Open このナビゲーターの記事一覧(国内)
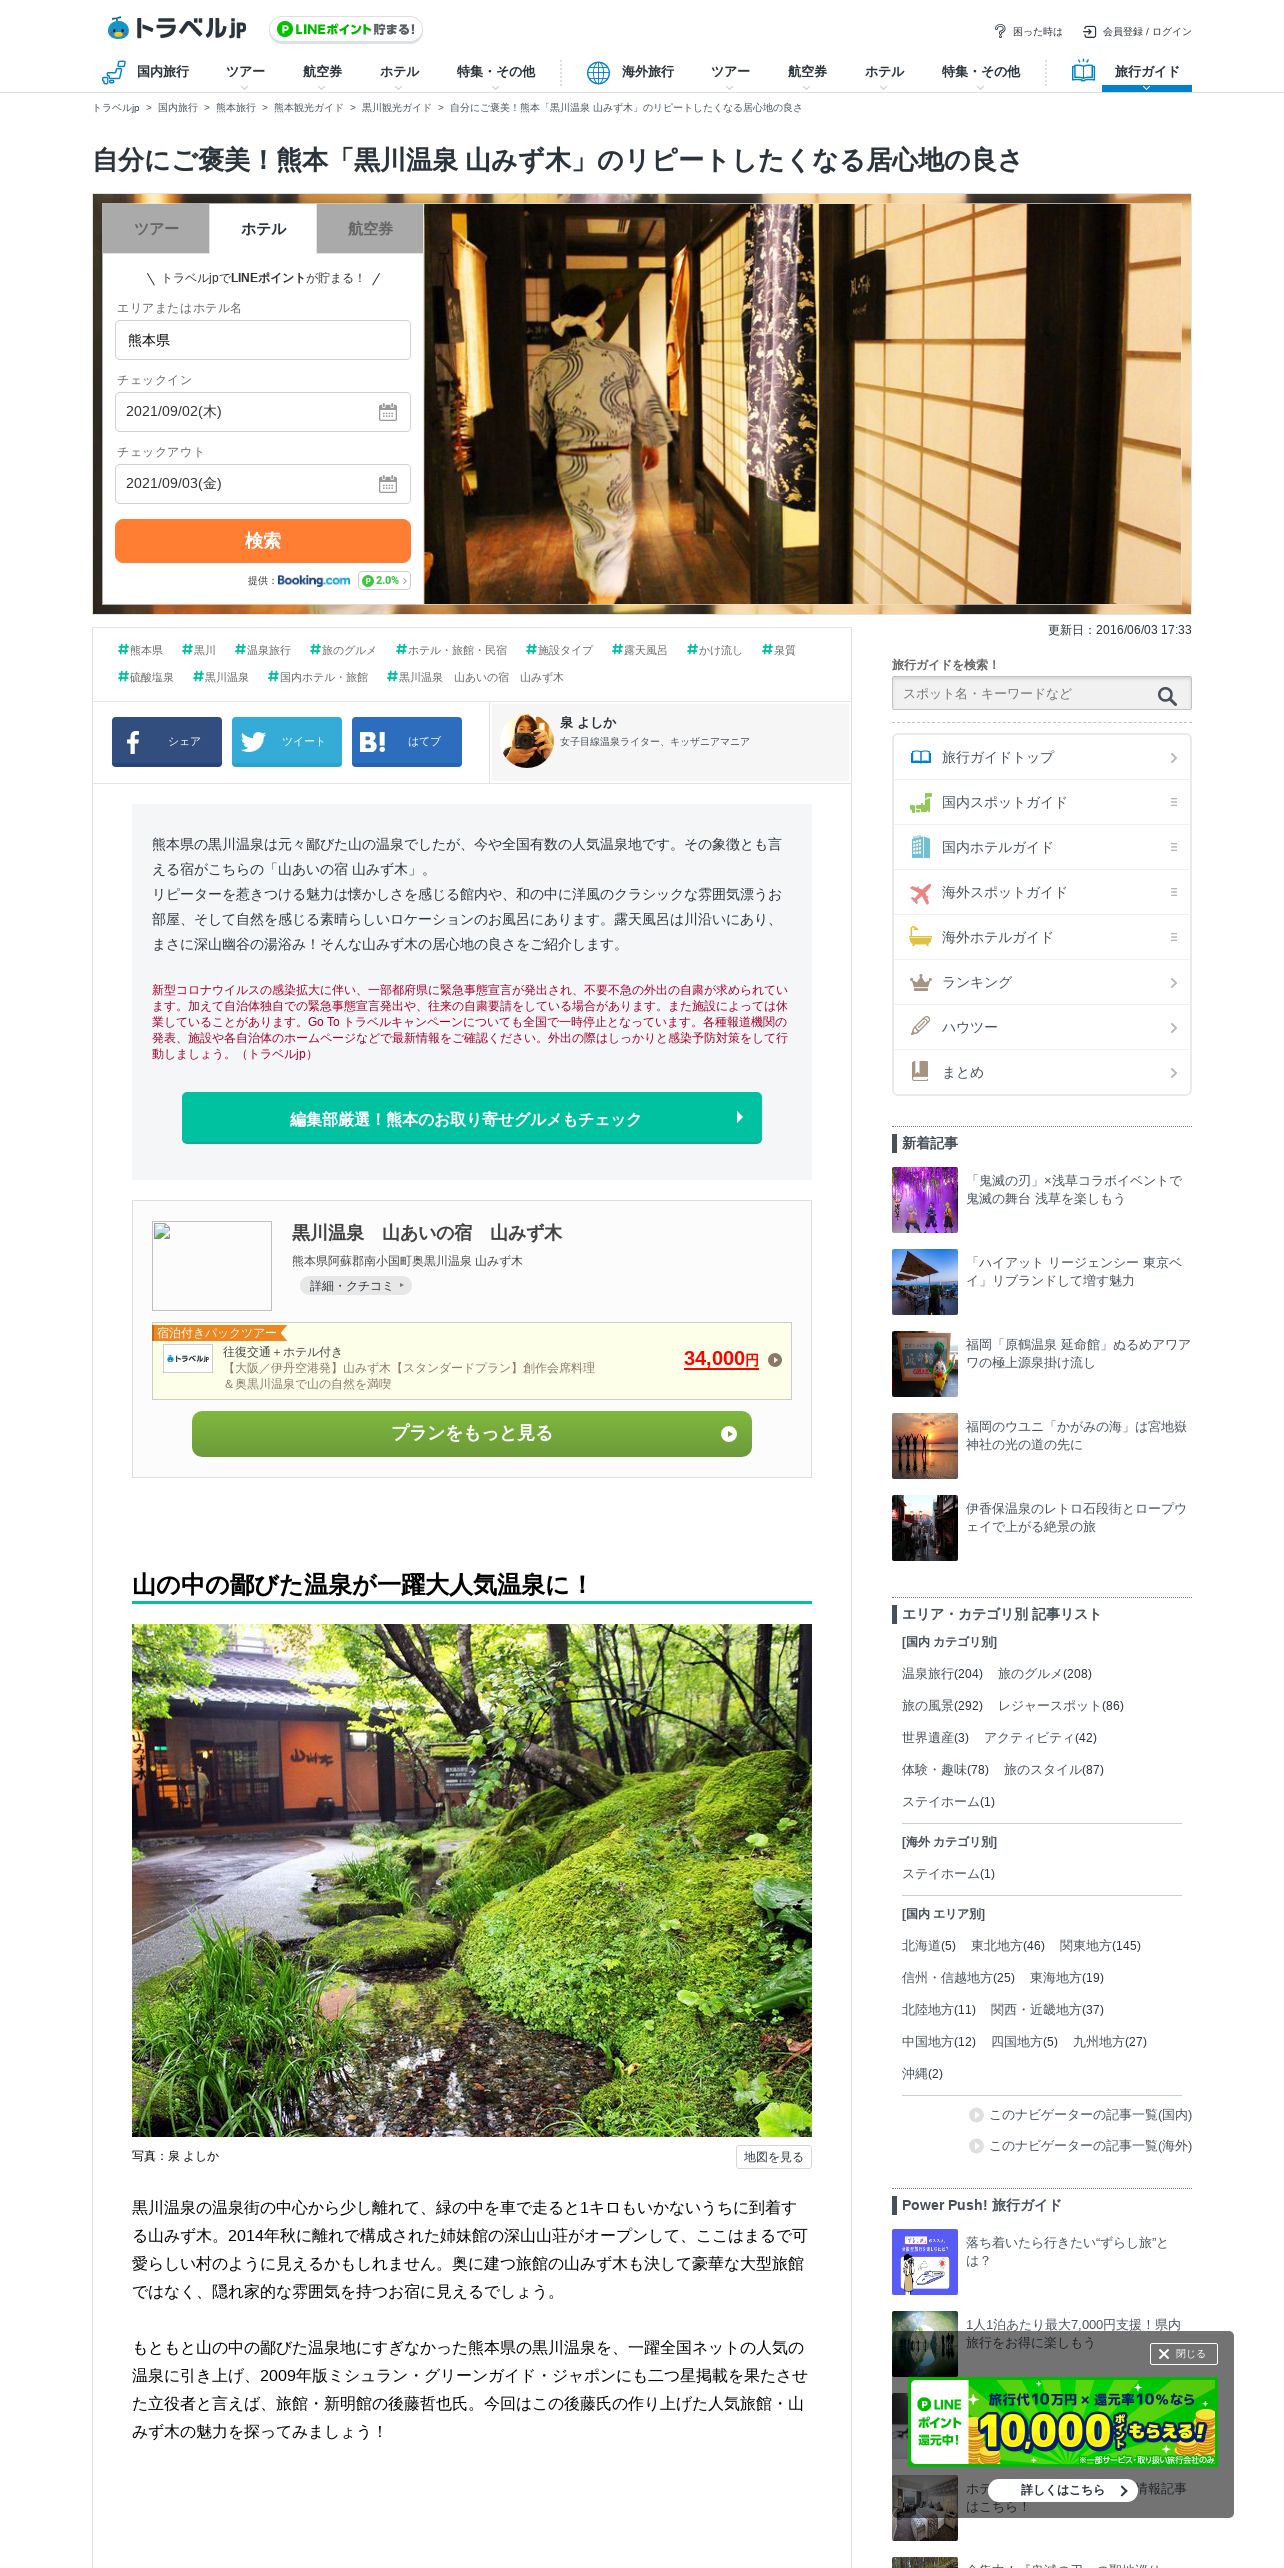 [1080, 2115]
